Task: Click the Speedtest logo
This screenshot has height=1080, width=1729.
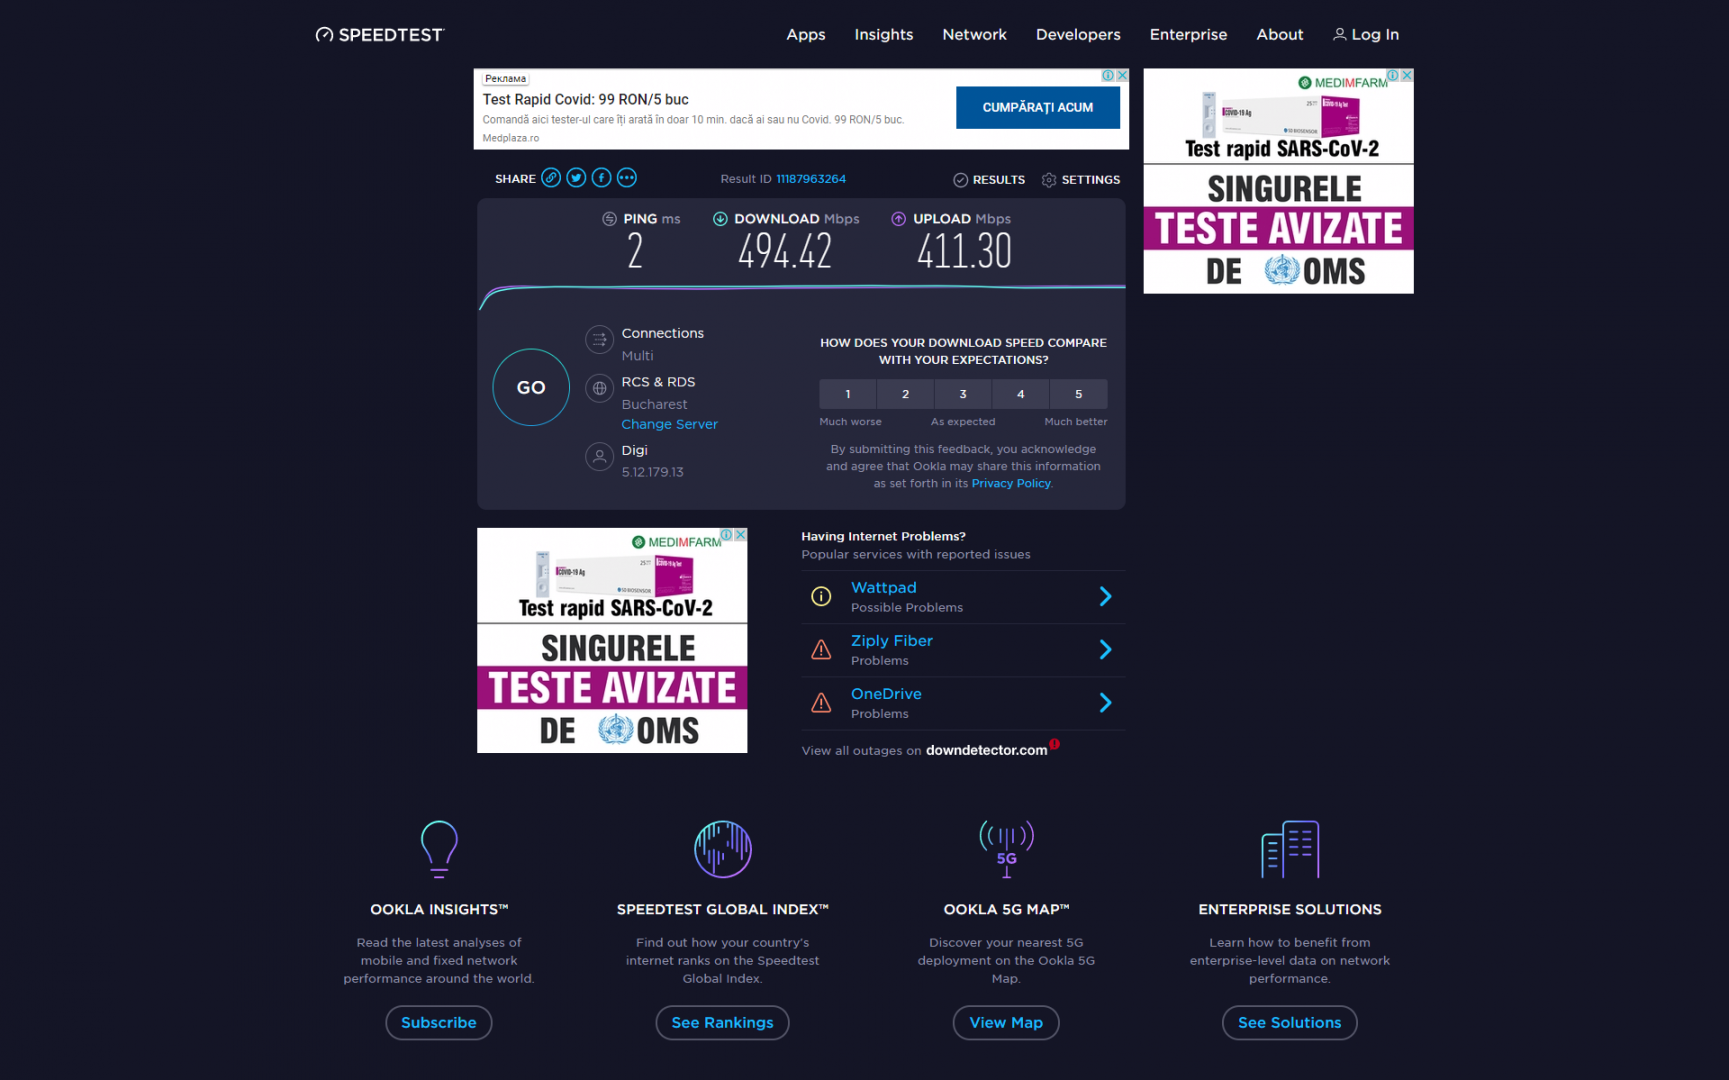Action: click(379, 34)
